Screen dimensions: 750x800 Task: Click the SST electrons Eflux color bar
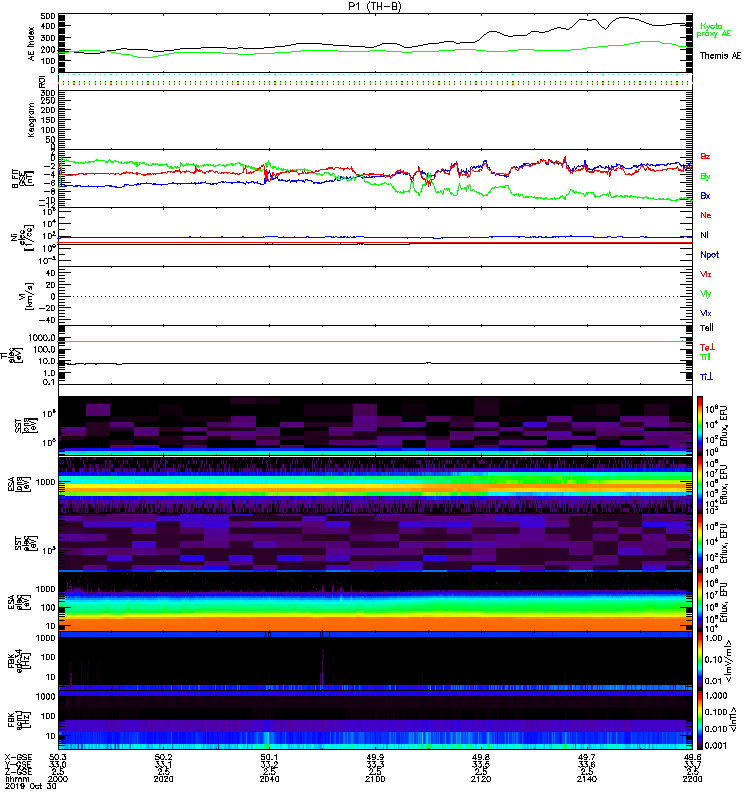699,542
